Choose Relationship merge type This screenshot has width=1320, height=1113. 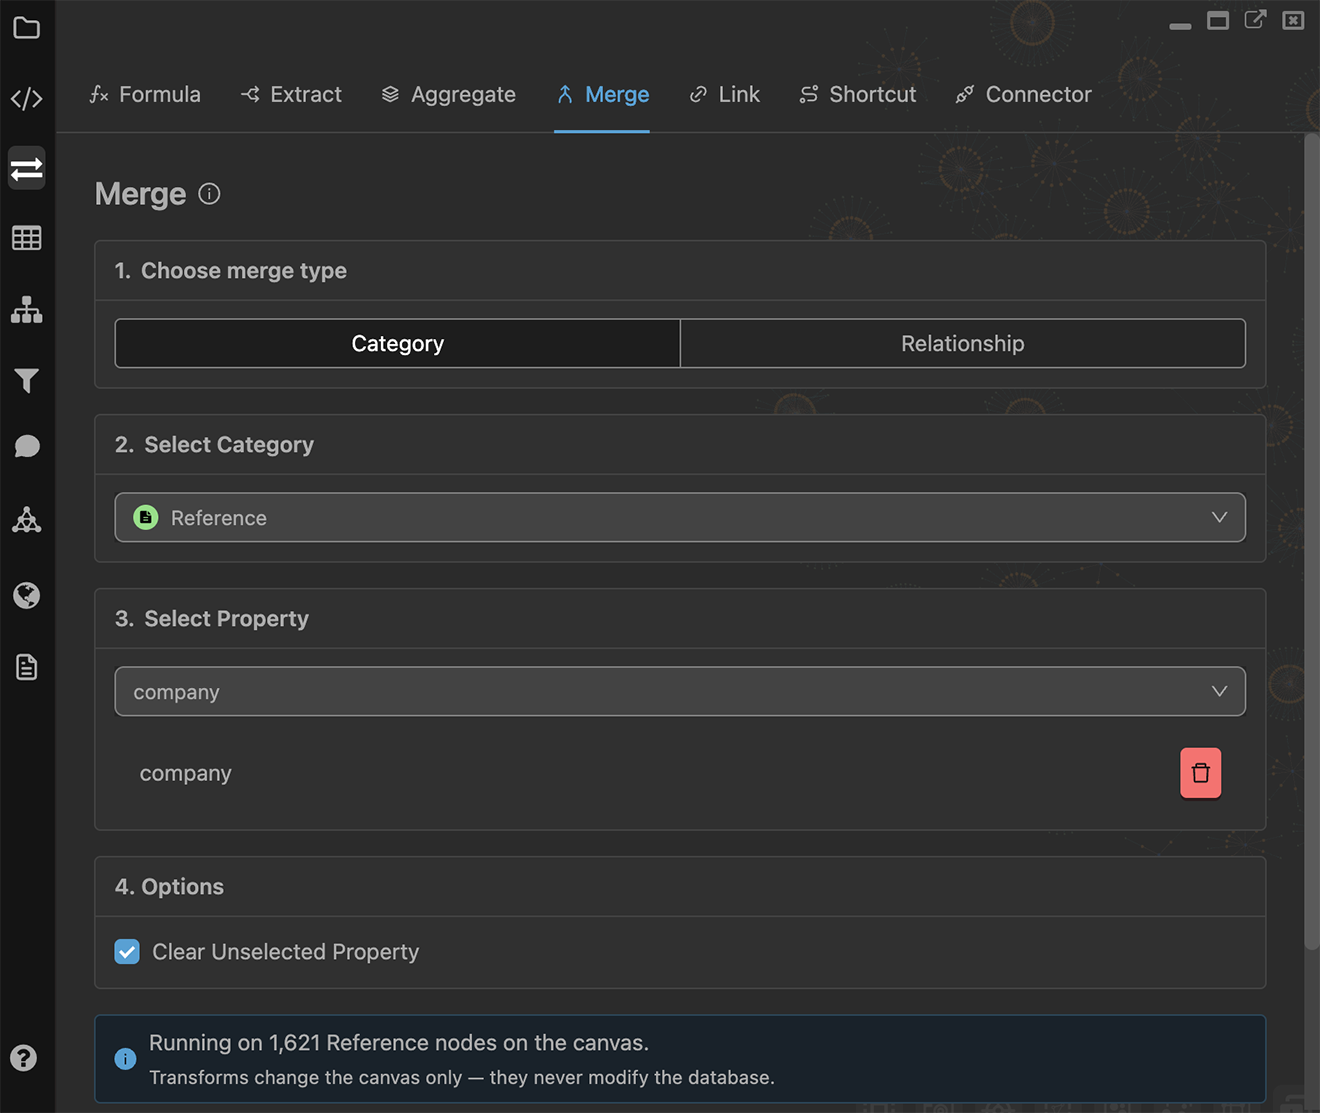(963, 343)
